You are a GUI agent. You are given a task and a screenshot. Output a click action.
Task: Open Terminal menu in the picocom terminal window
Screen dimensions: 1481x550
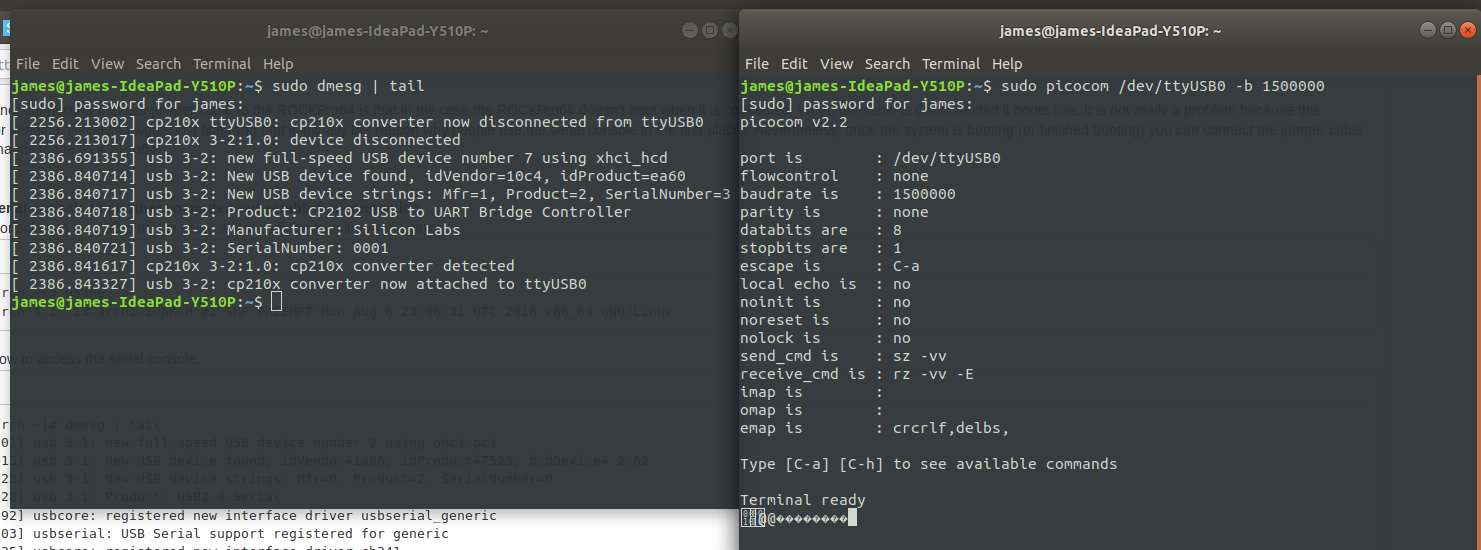[x=951, y=64]
